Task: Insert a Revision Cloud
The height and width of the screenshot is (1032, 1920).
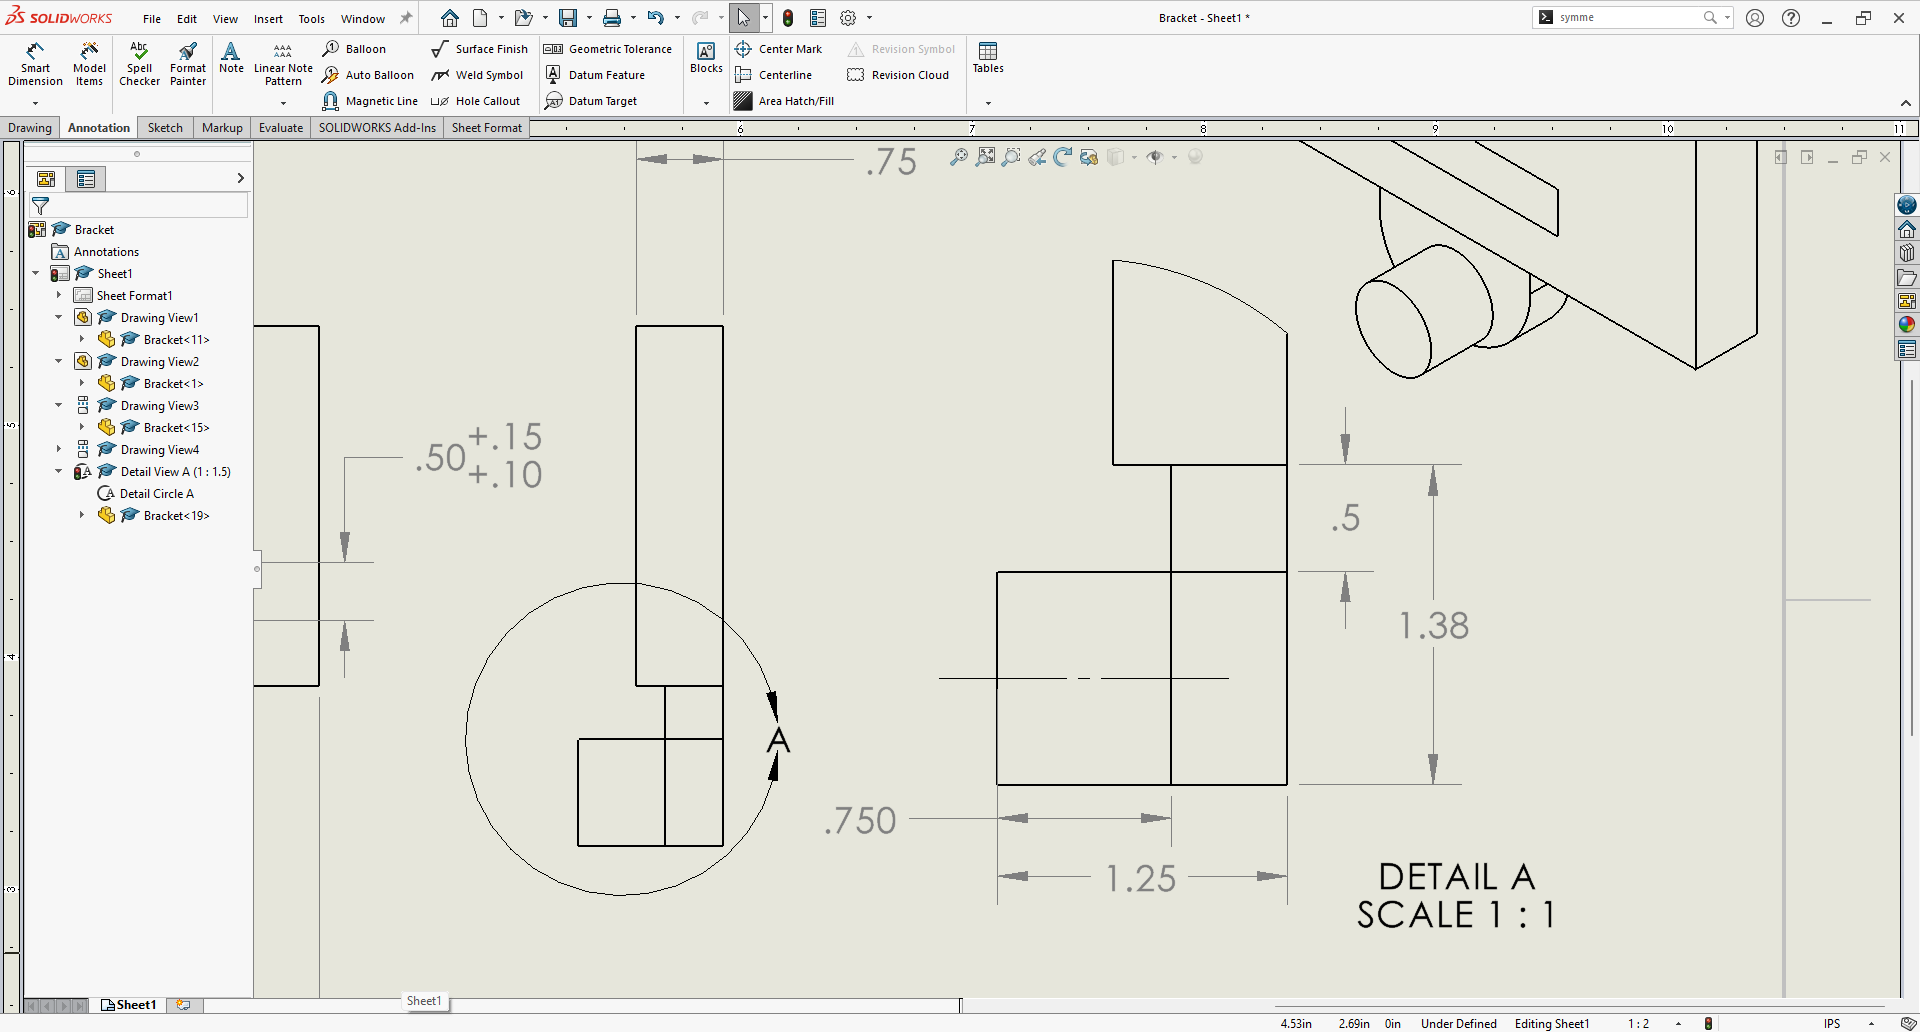Action: pos(898,75)
